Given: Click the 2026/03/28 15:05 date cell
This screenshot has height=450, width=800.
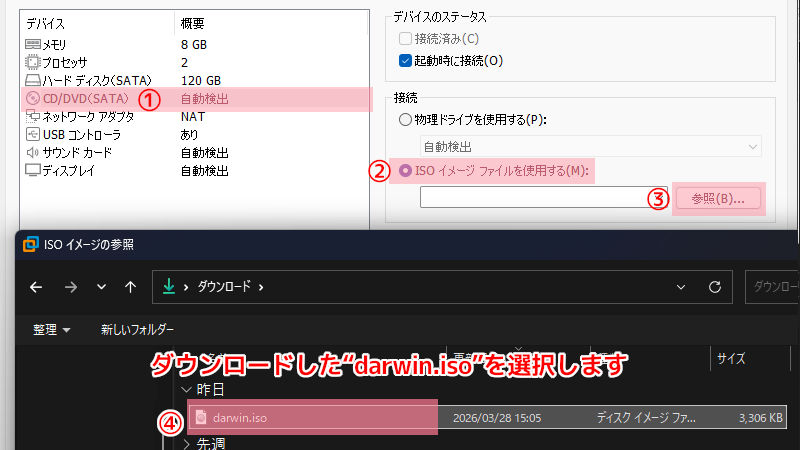Looking at the screenshot, I should (497, 418).
